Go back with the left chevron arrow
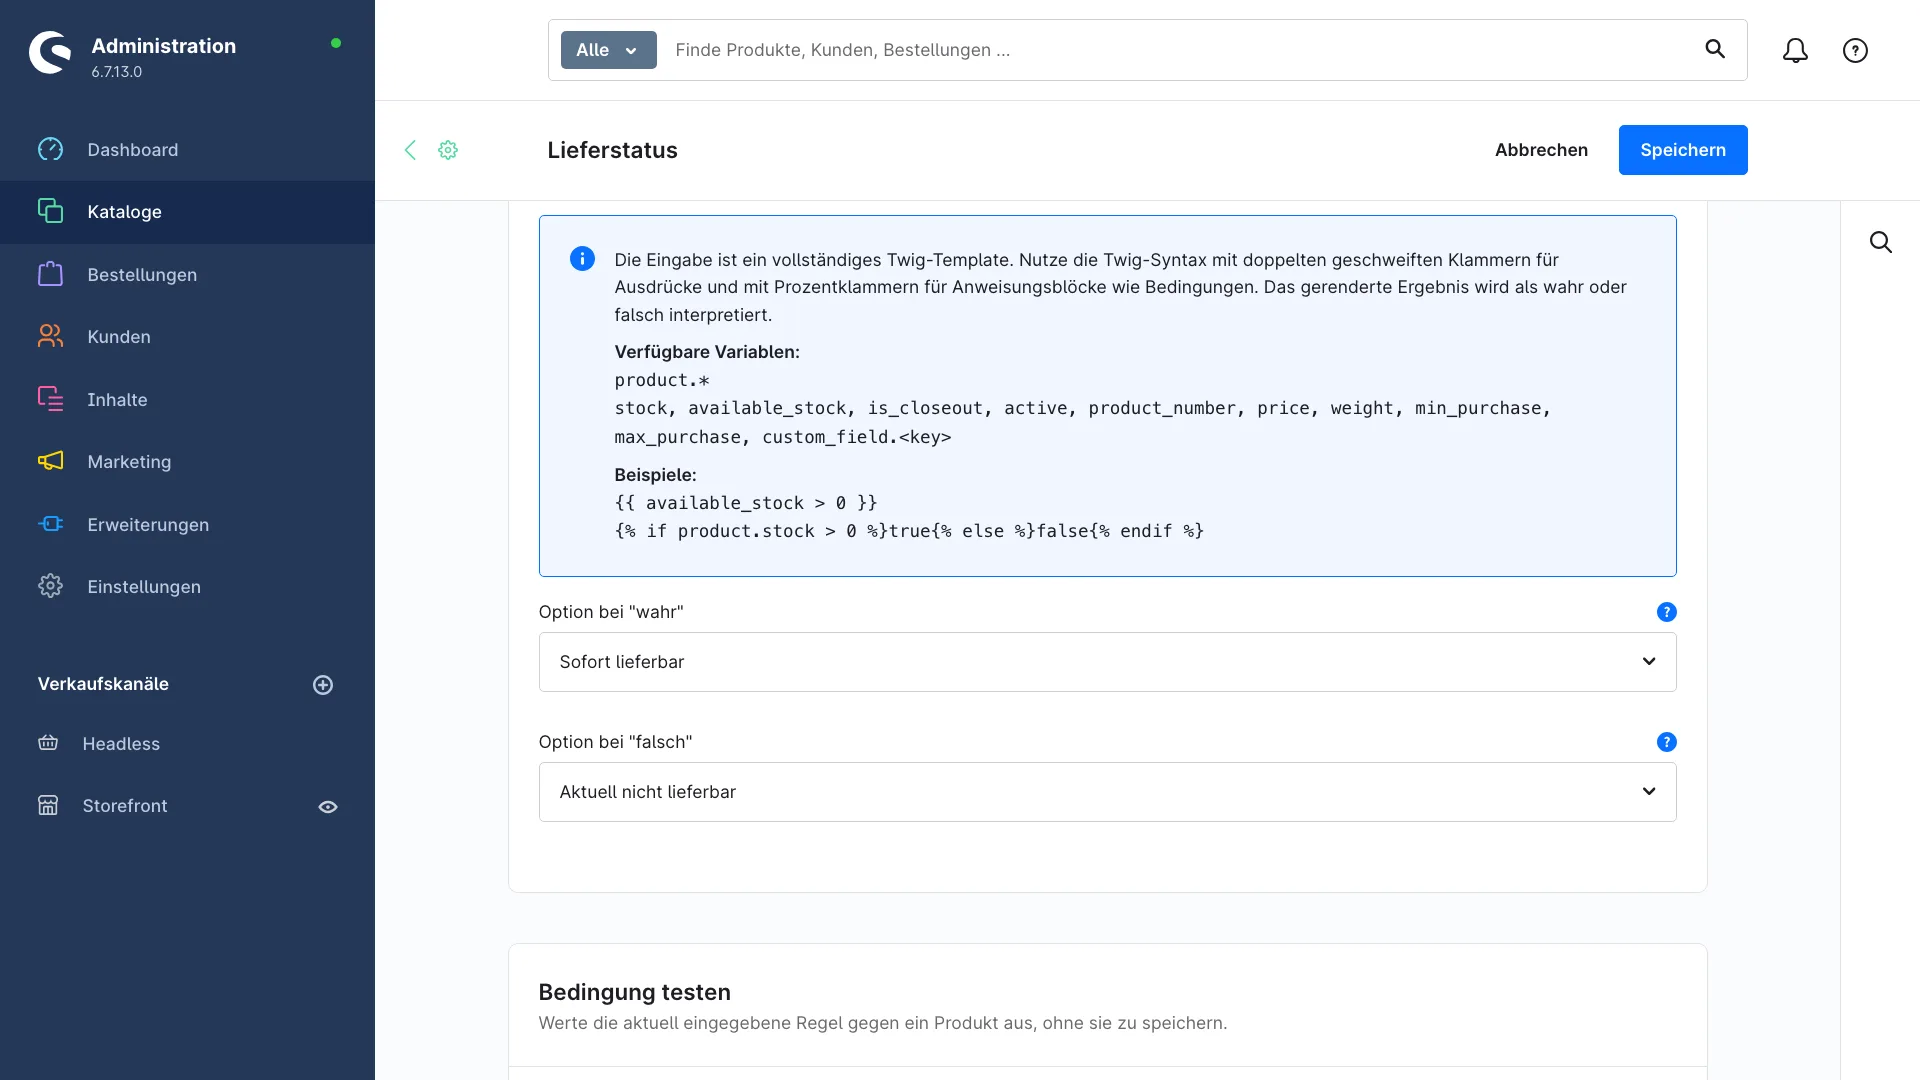 pyautogui.click(x=410, y=150)
